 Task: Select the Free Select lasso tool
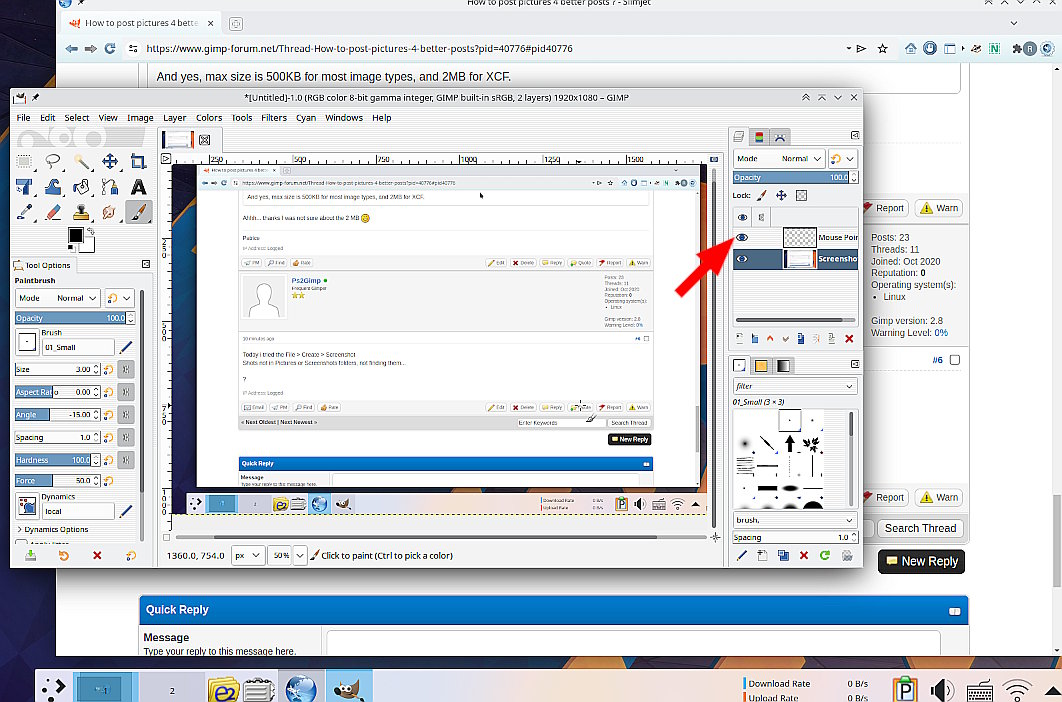[x=53, y=161]
